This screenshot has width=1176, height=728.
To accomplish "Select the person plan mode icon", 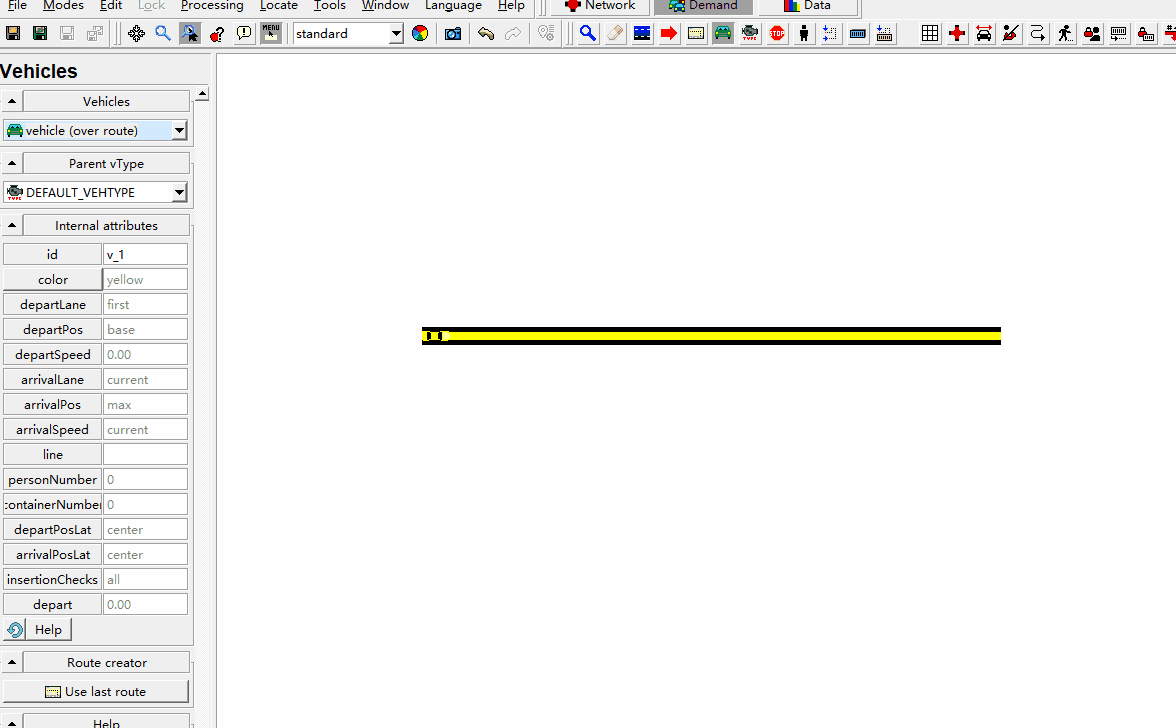I will (x=831, y=34).
